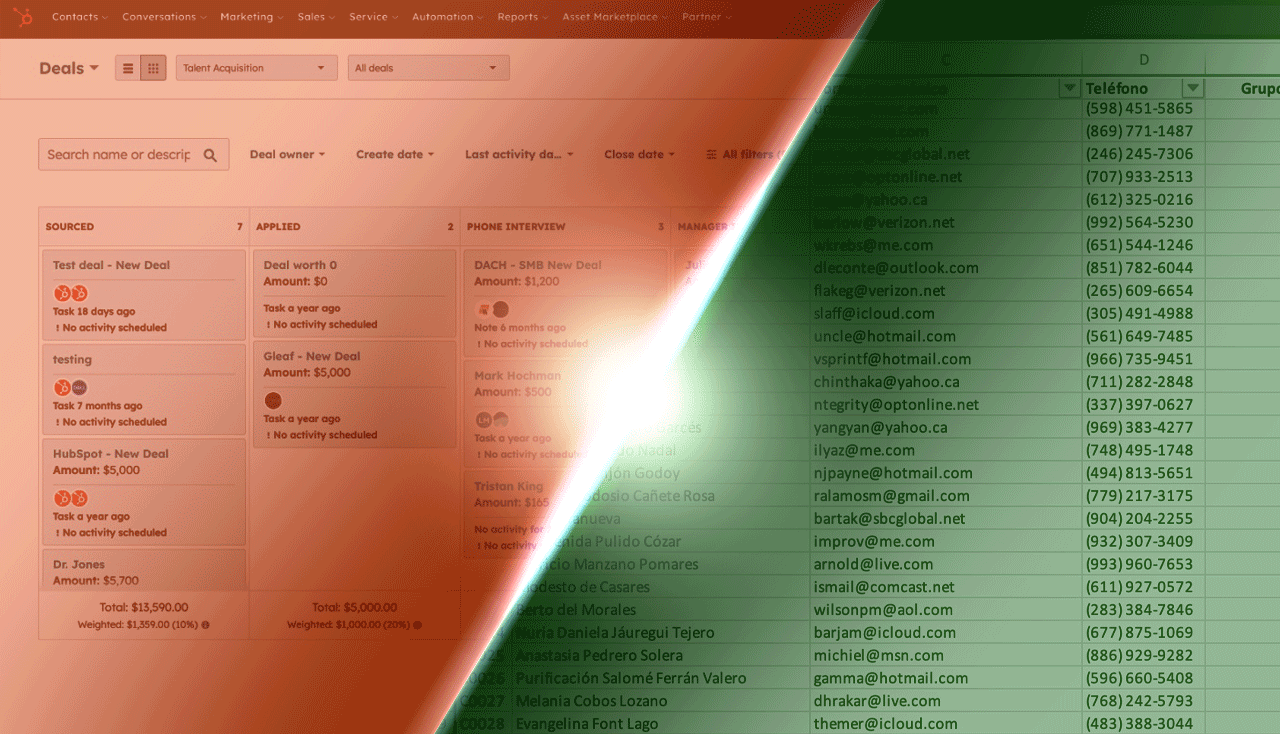Open the Conversations menu

(x=164, y=17)
